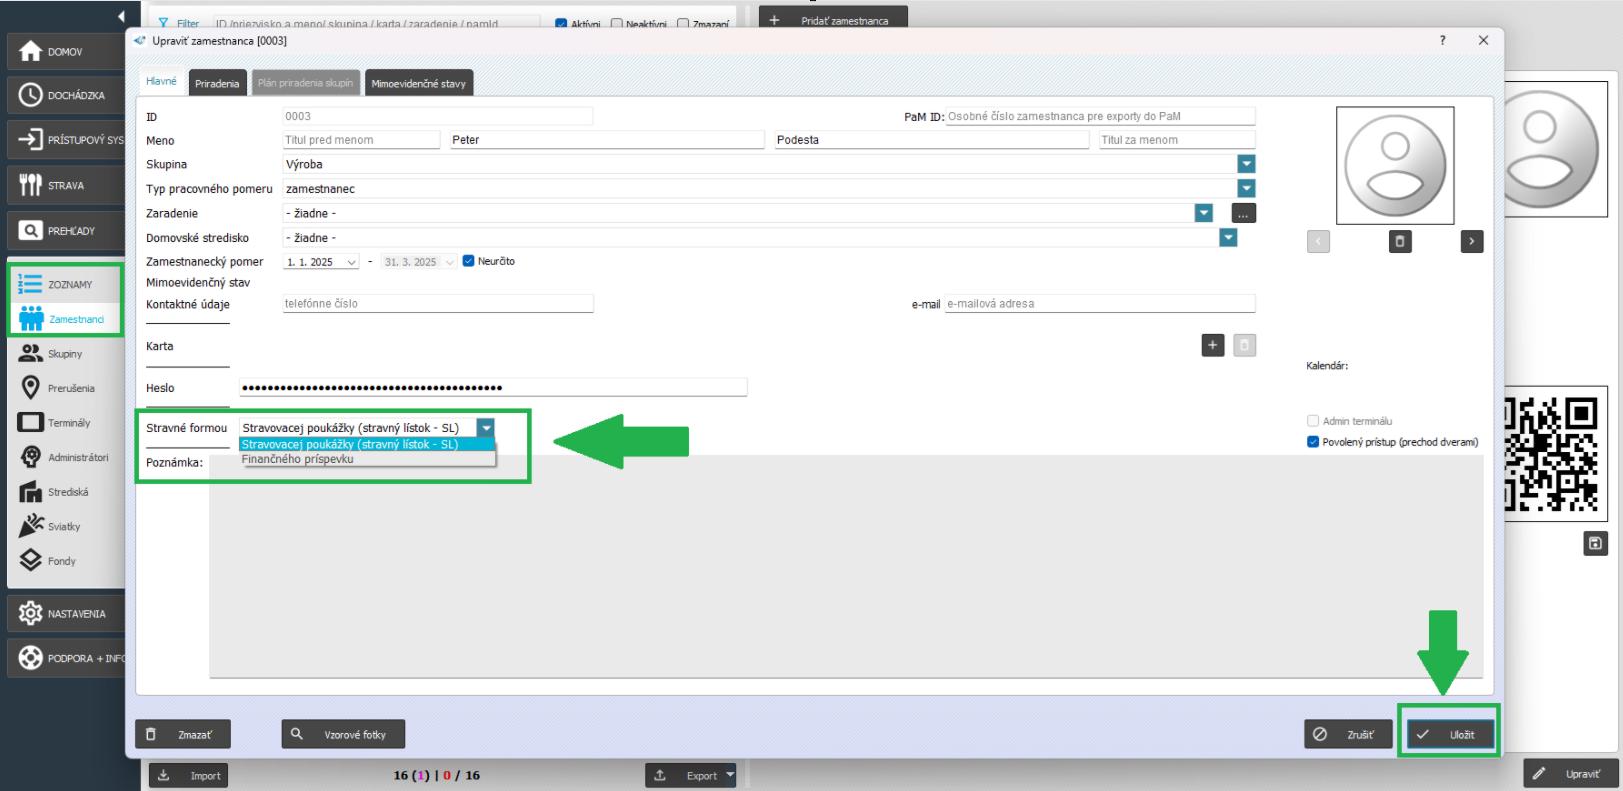
Task: Open the Zaradenie ellipsis browse button
Action: [1243, 213]
